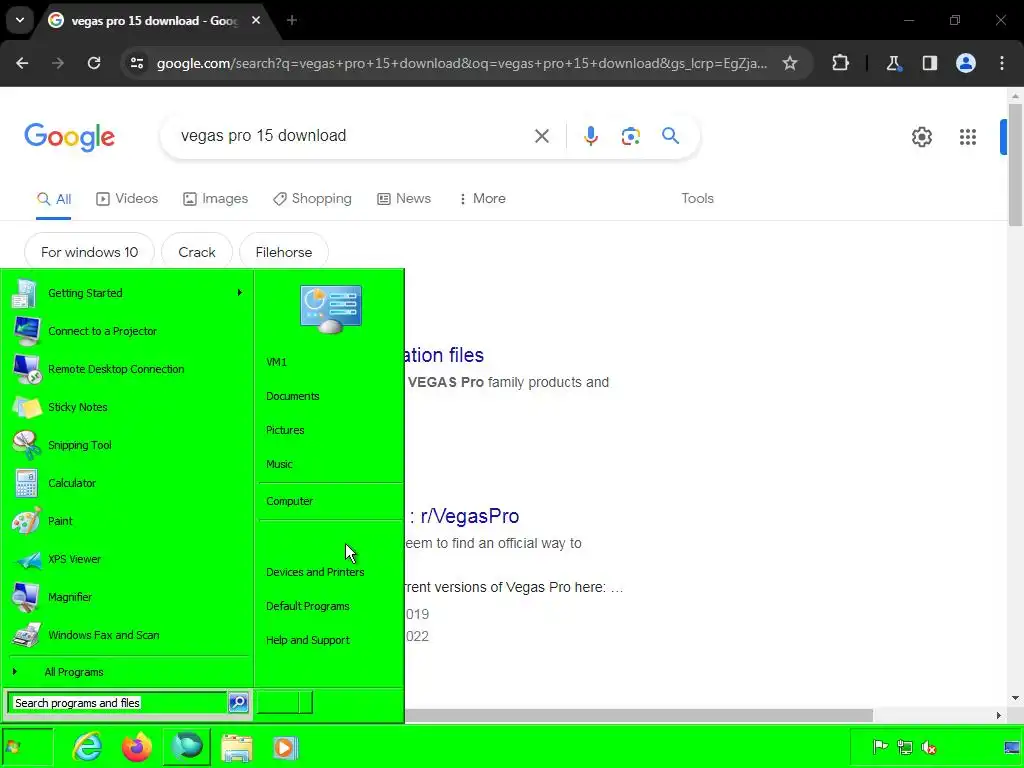Open Chrome three-dot menu

(1002, 63)
